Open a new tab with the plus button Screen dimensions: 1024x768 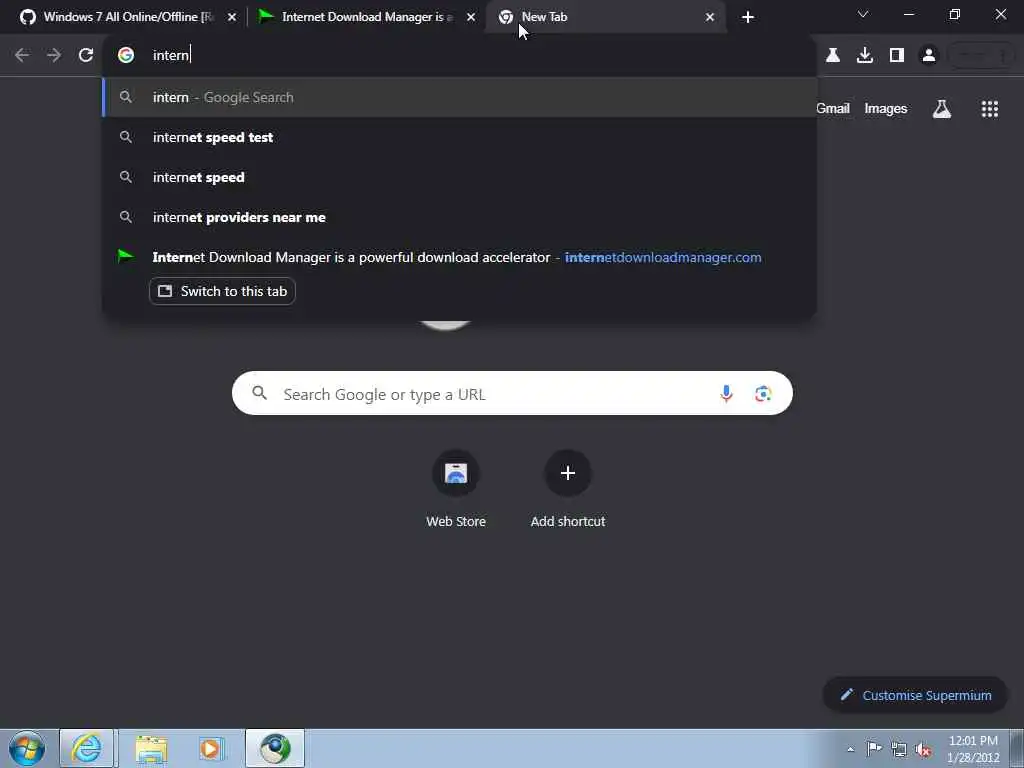(x=748, y=17)
